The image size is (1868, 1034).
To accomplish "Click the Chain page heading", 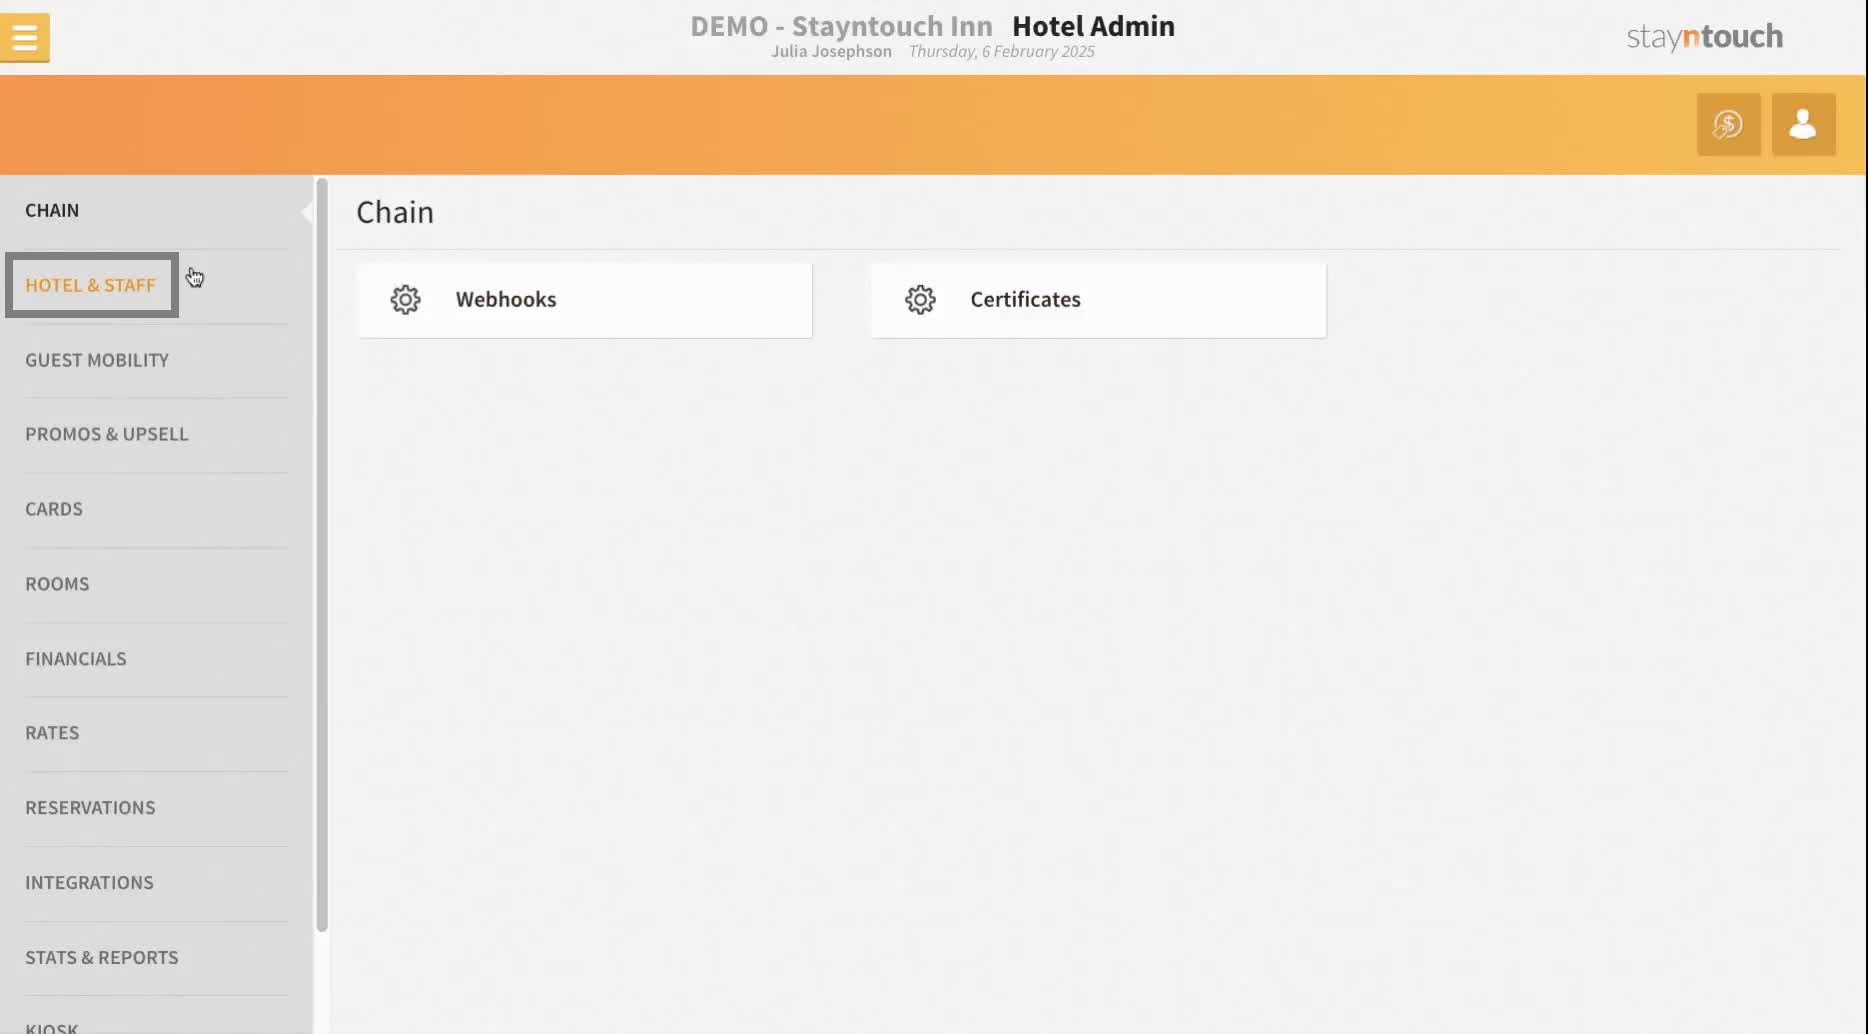I will point(395,213).
